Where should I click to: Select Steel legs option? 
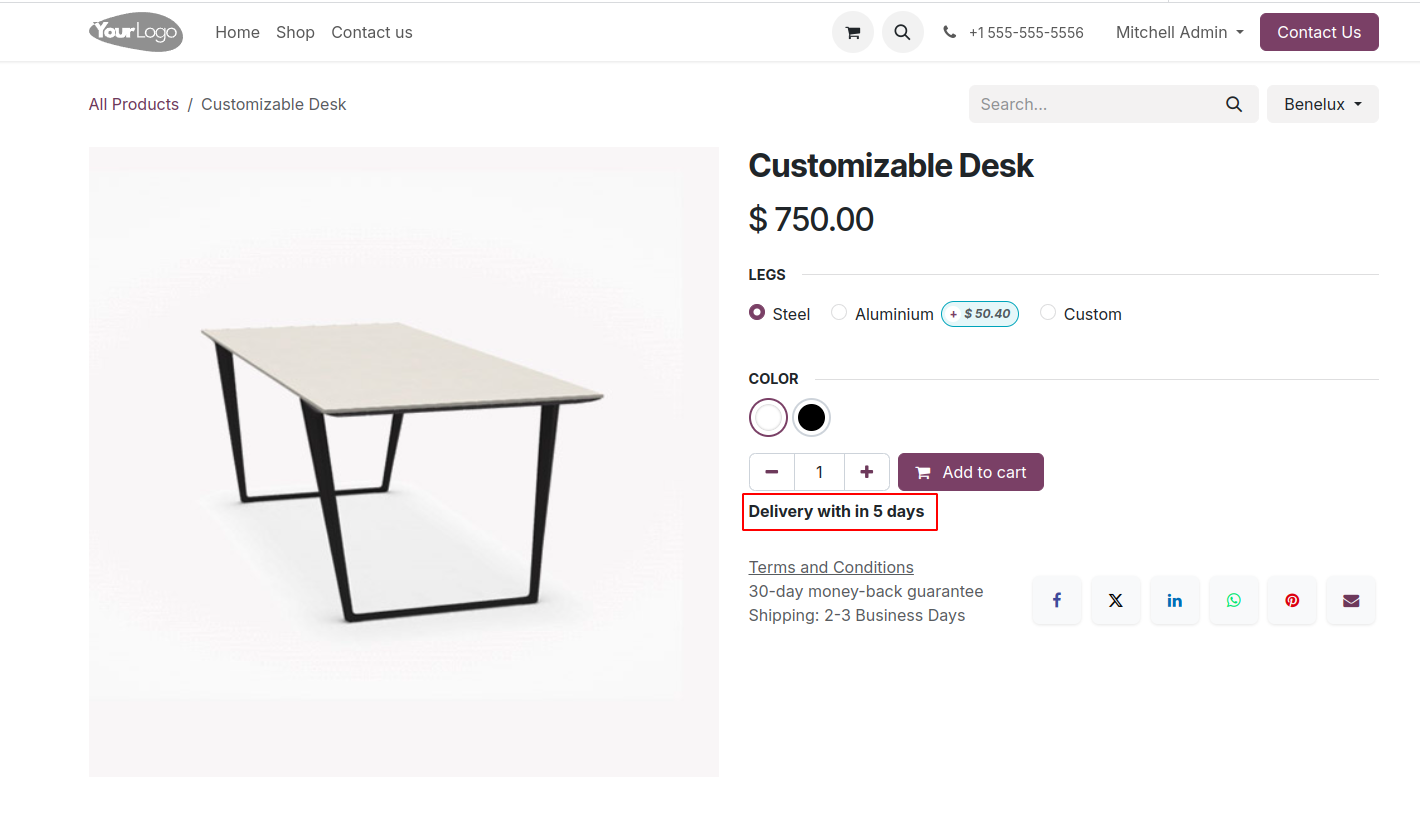757,313
